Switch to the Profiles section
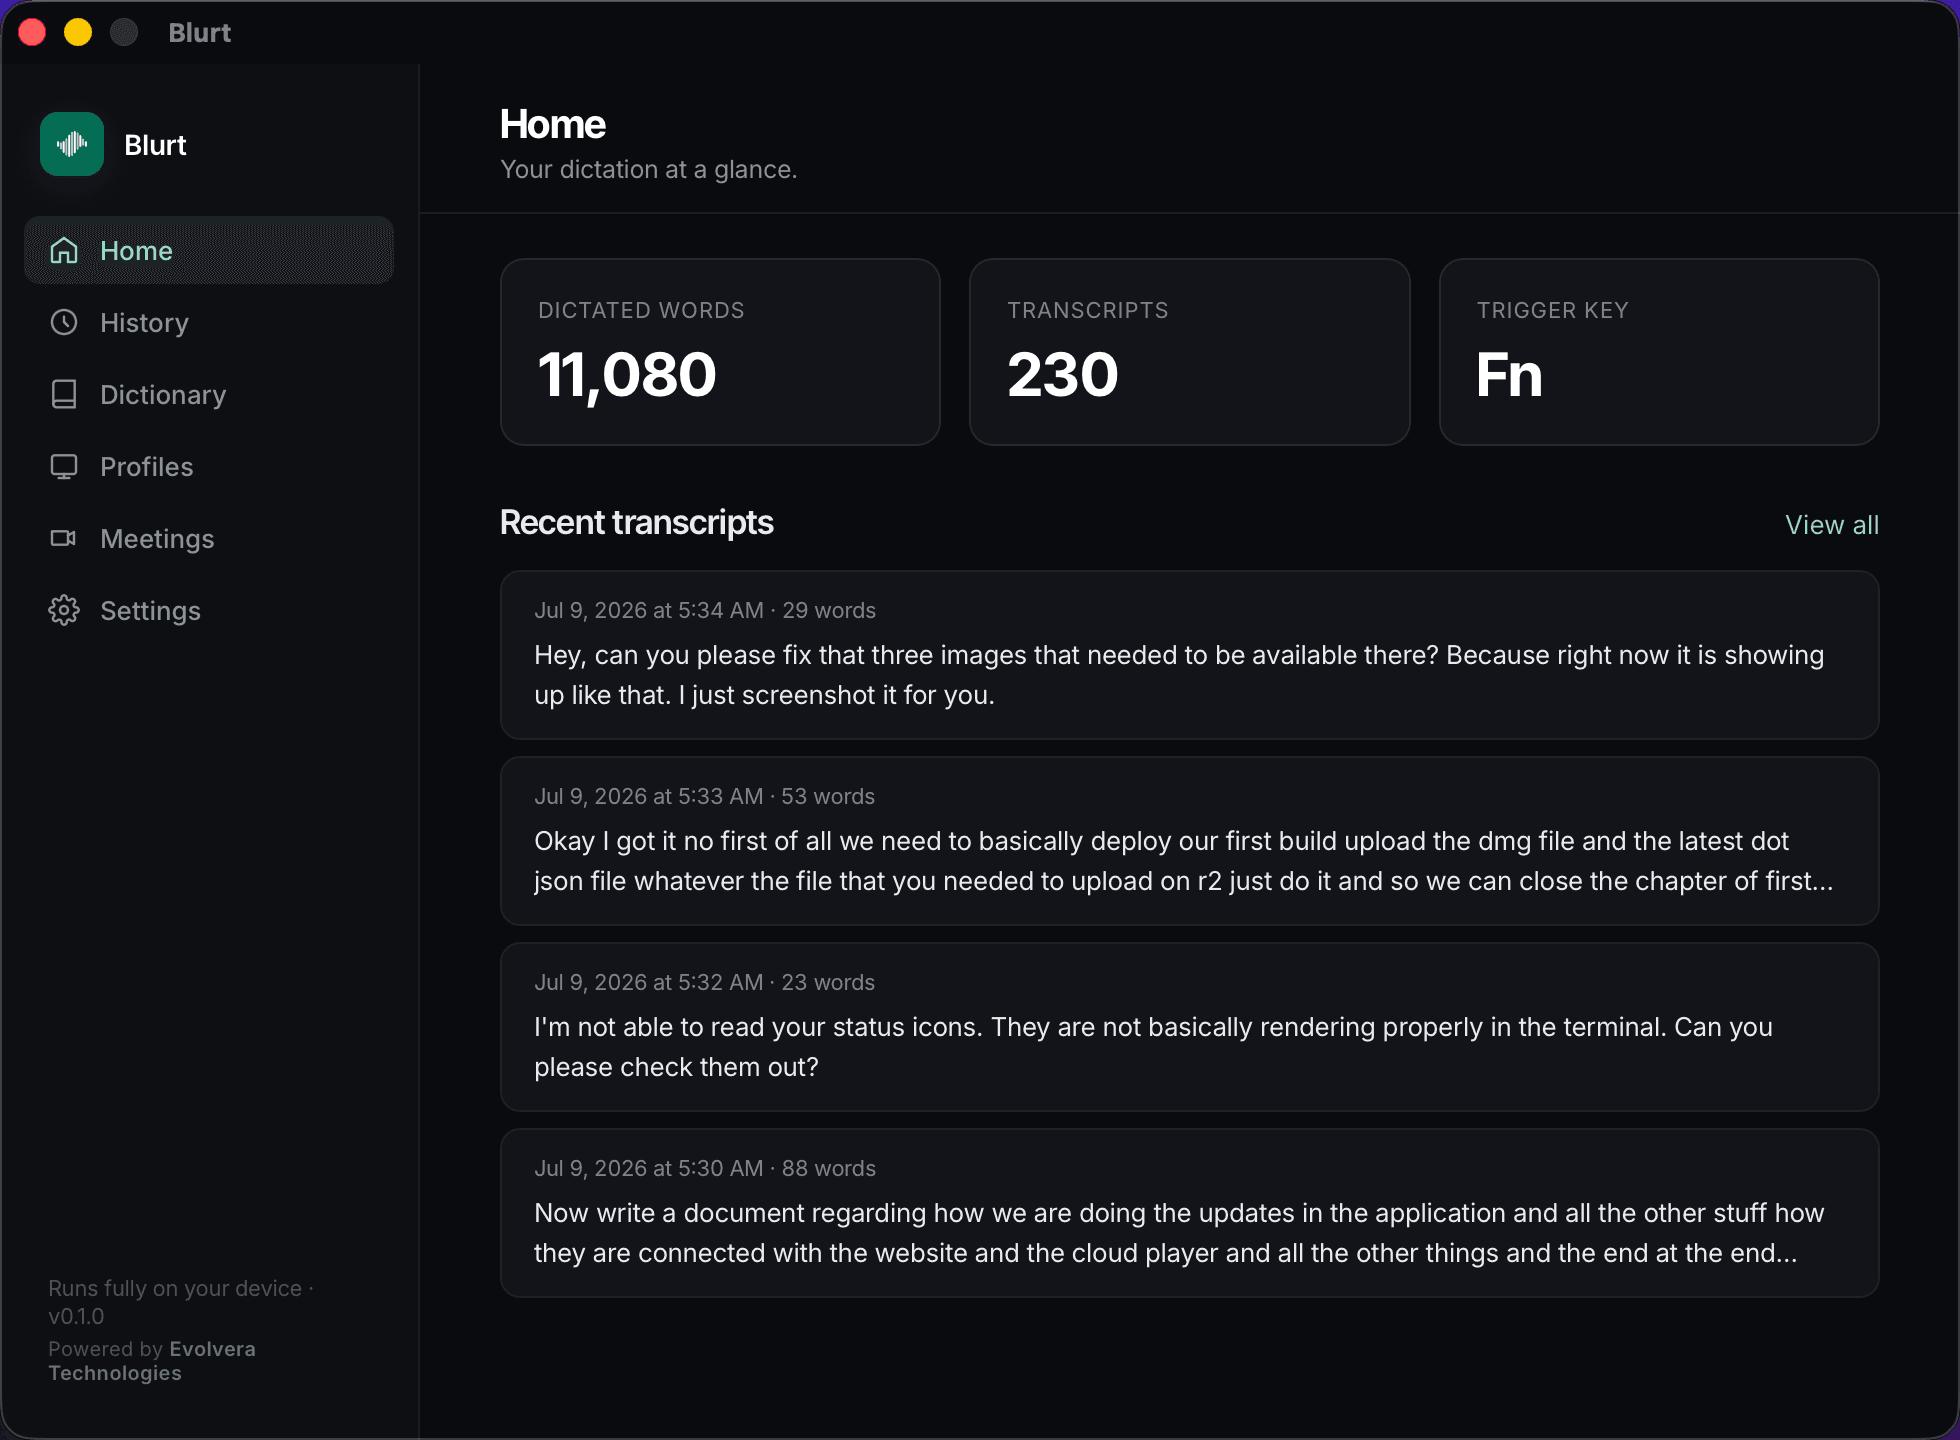 pos(209,466)
